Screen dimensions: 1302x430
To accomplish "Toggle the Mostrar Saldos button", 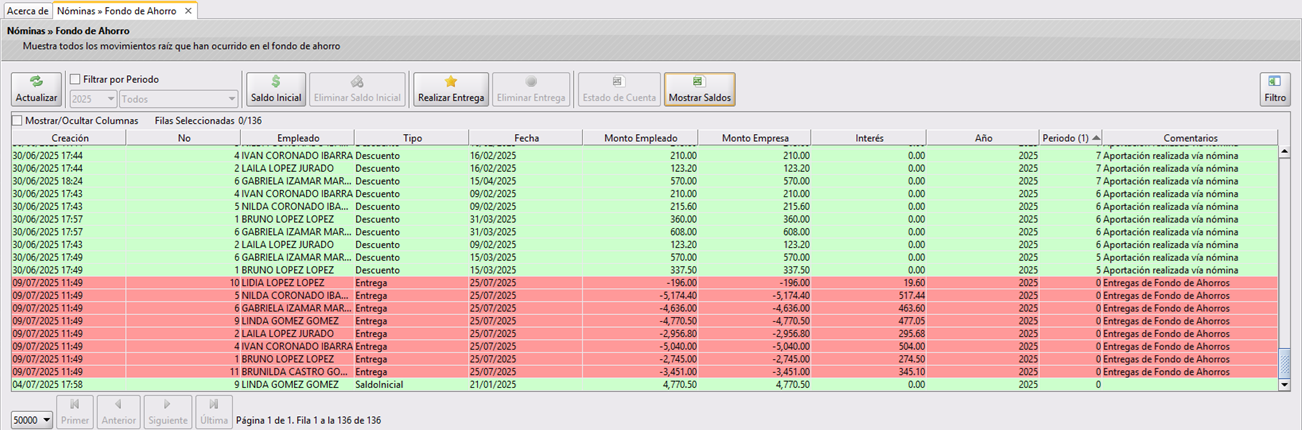I will (699, 89).
